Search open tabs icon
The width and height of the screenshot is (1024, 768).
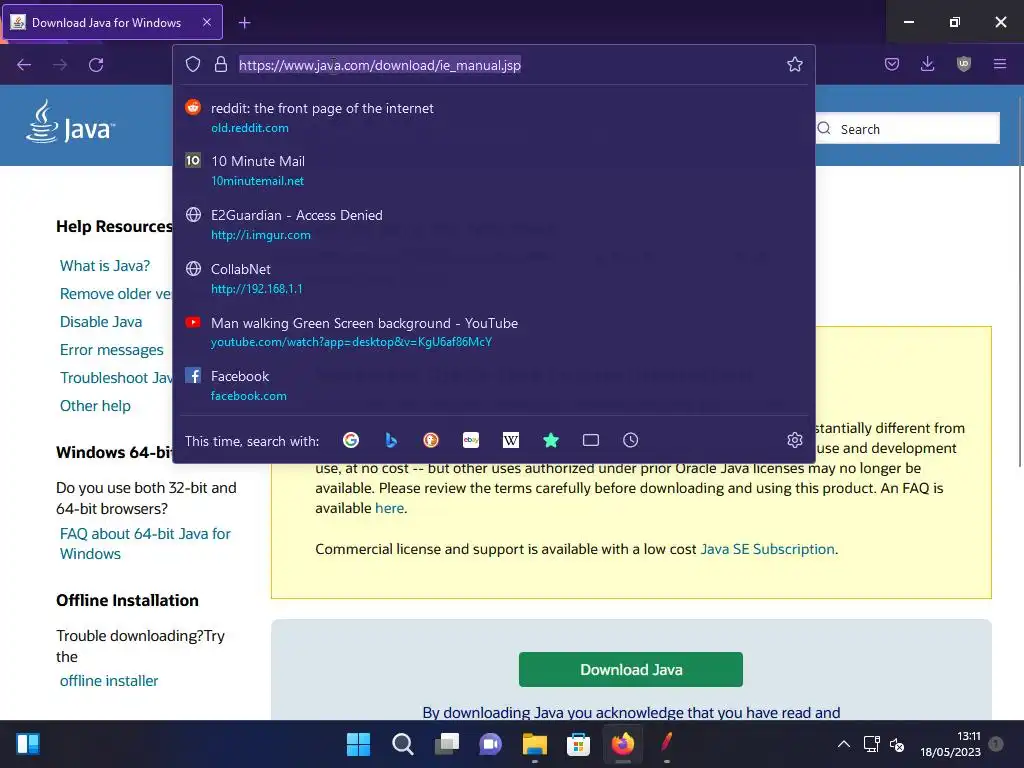point(590,440)
